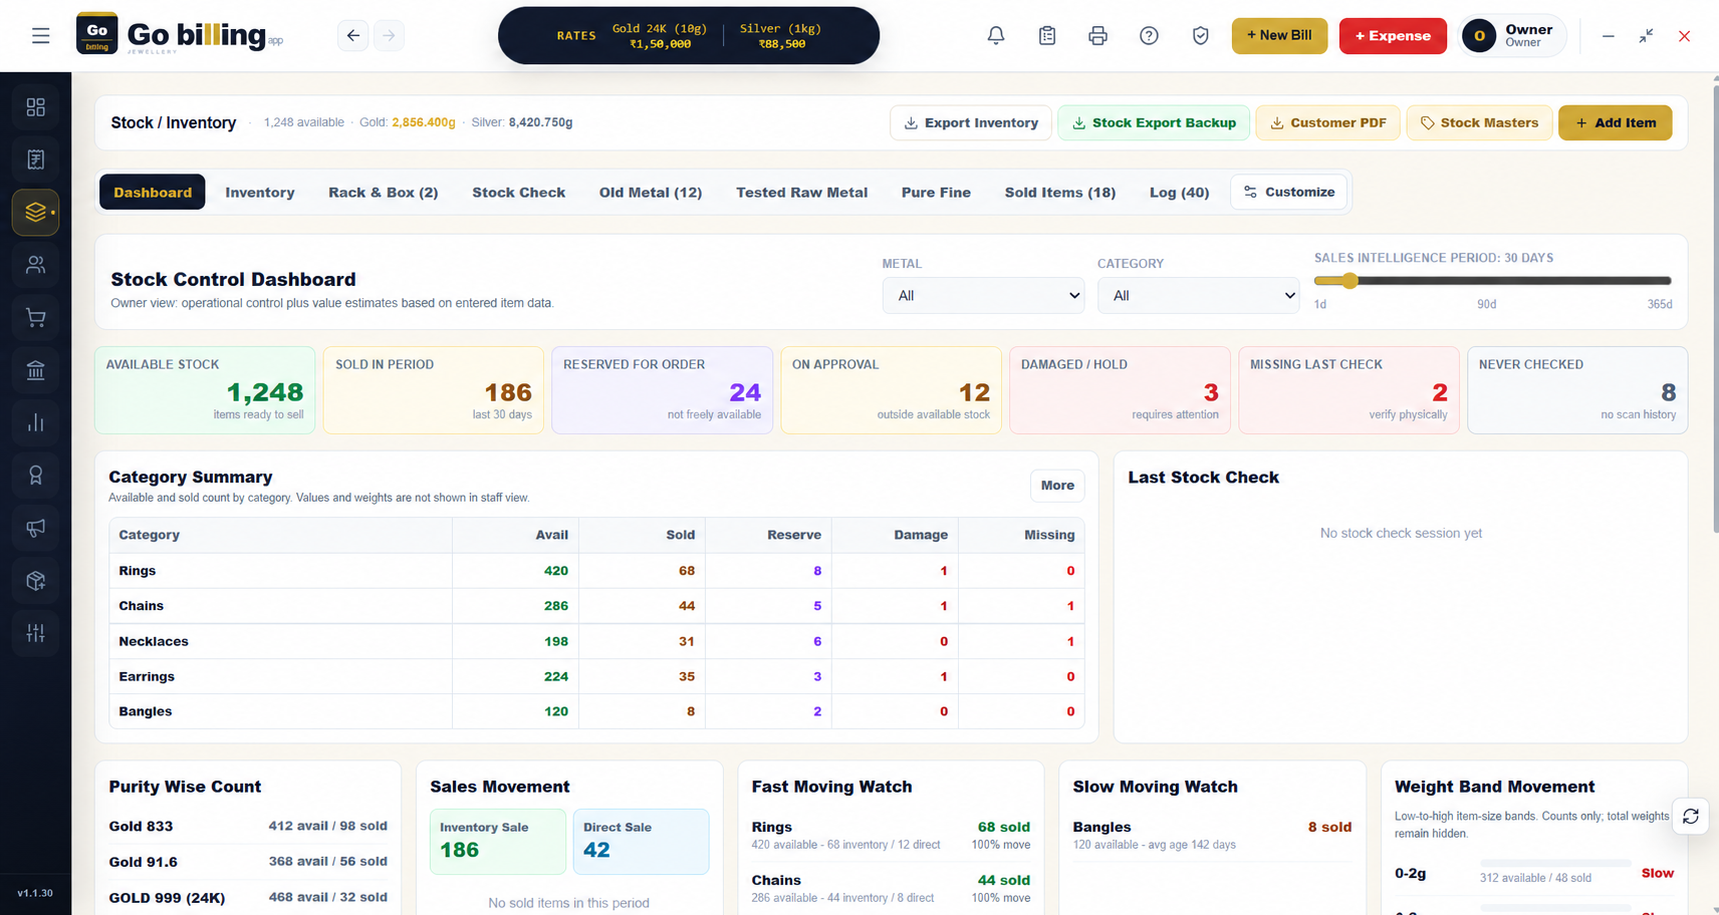Open bank building icon in sidebar
Screen dimensions: 1719x915
click(36, 371)
